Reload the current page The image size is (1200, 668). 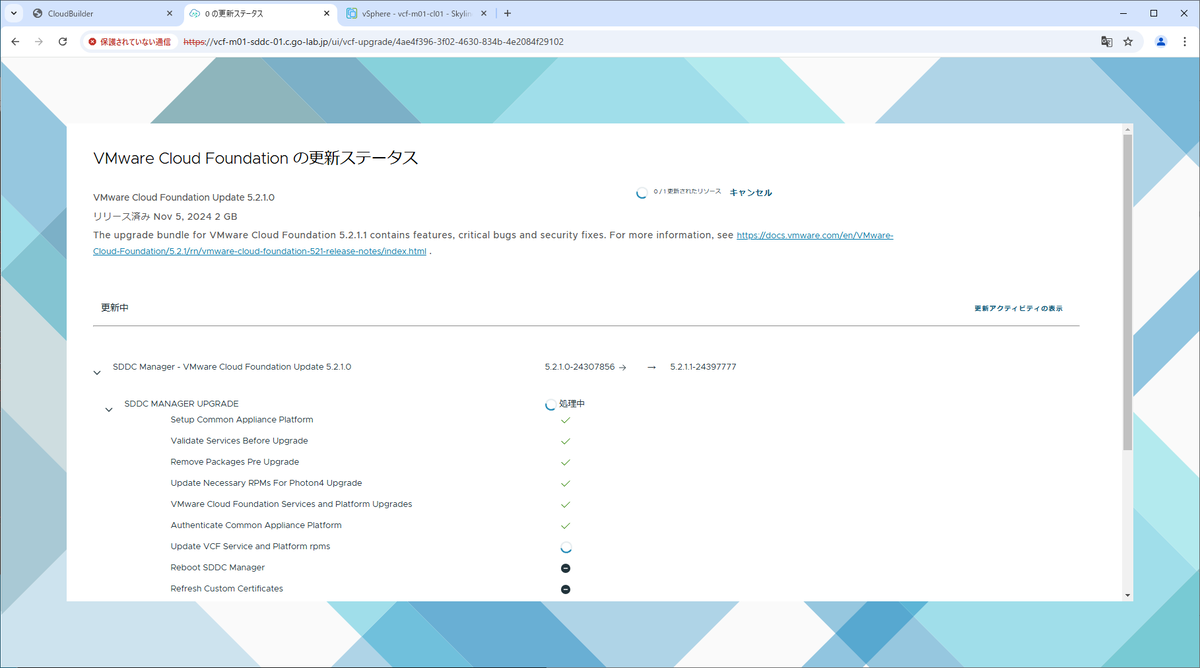63,42
